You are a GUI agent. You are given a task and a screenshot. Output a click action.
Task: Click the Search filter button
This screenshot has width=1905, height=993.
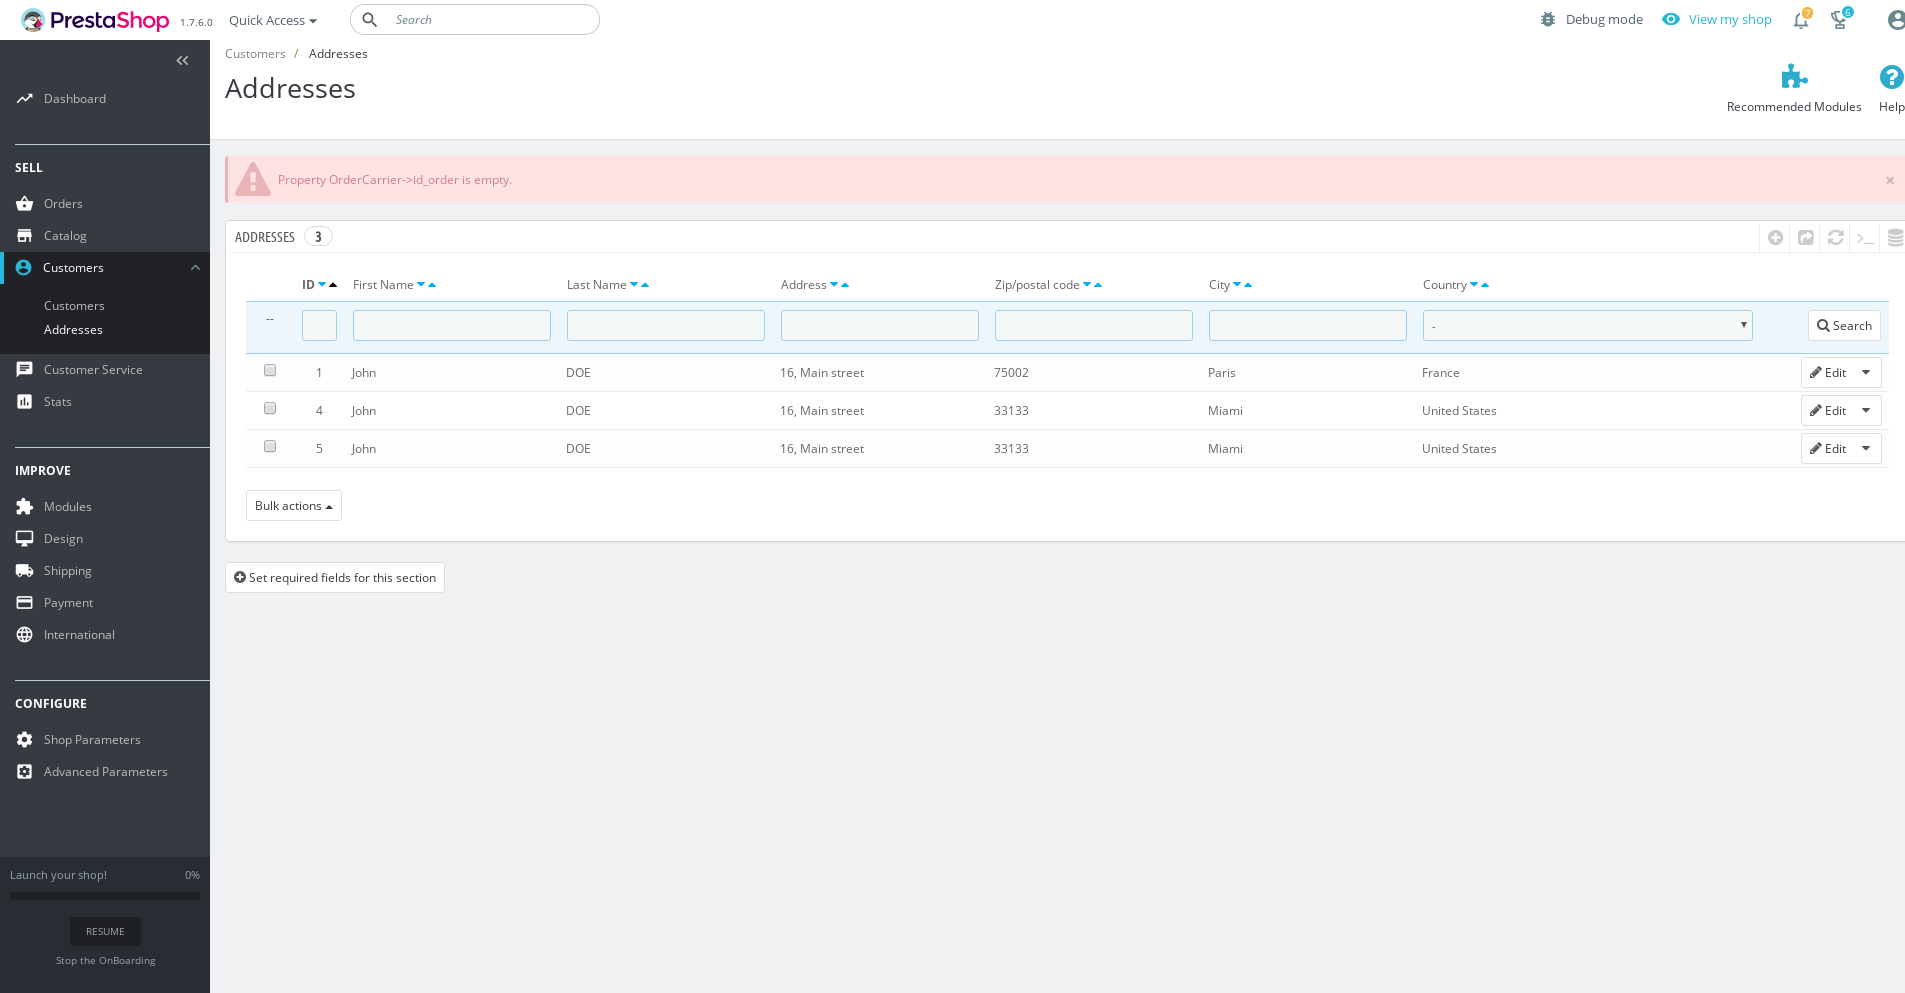[x=1844, y=326]
